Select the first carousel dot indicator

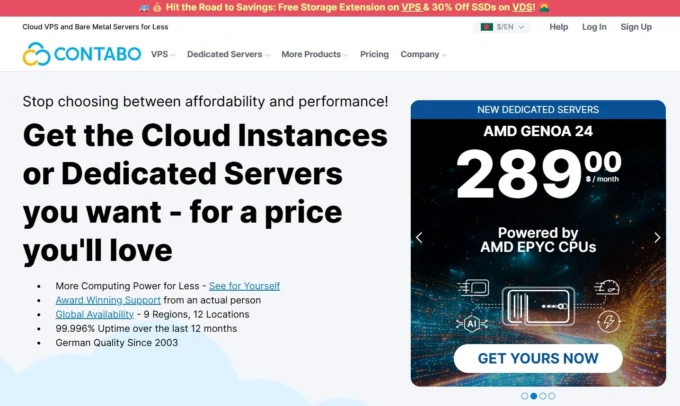[524, 396]
